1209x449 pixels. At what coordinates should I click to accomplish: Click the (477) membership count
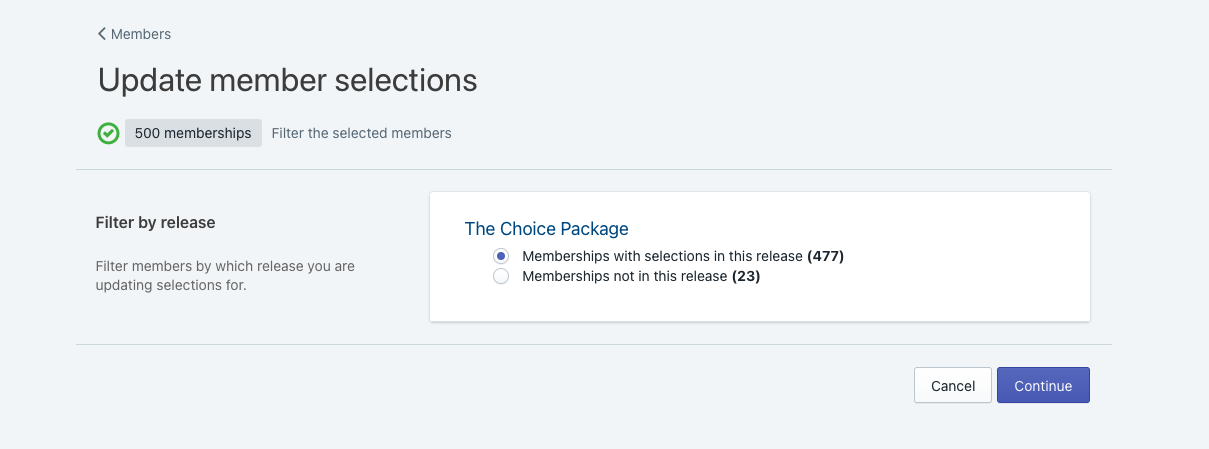[826, 256]
